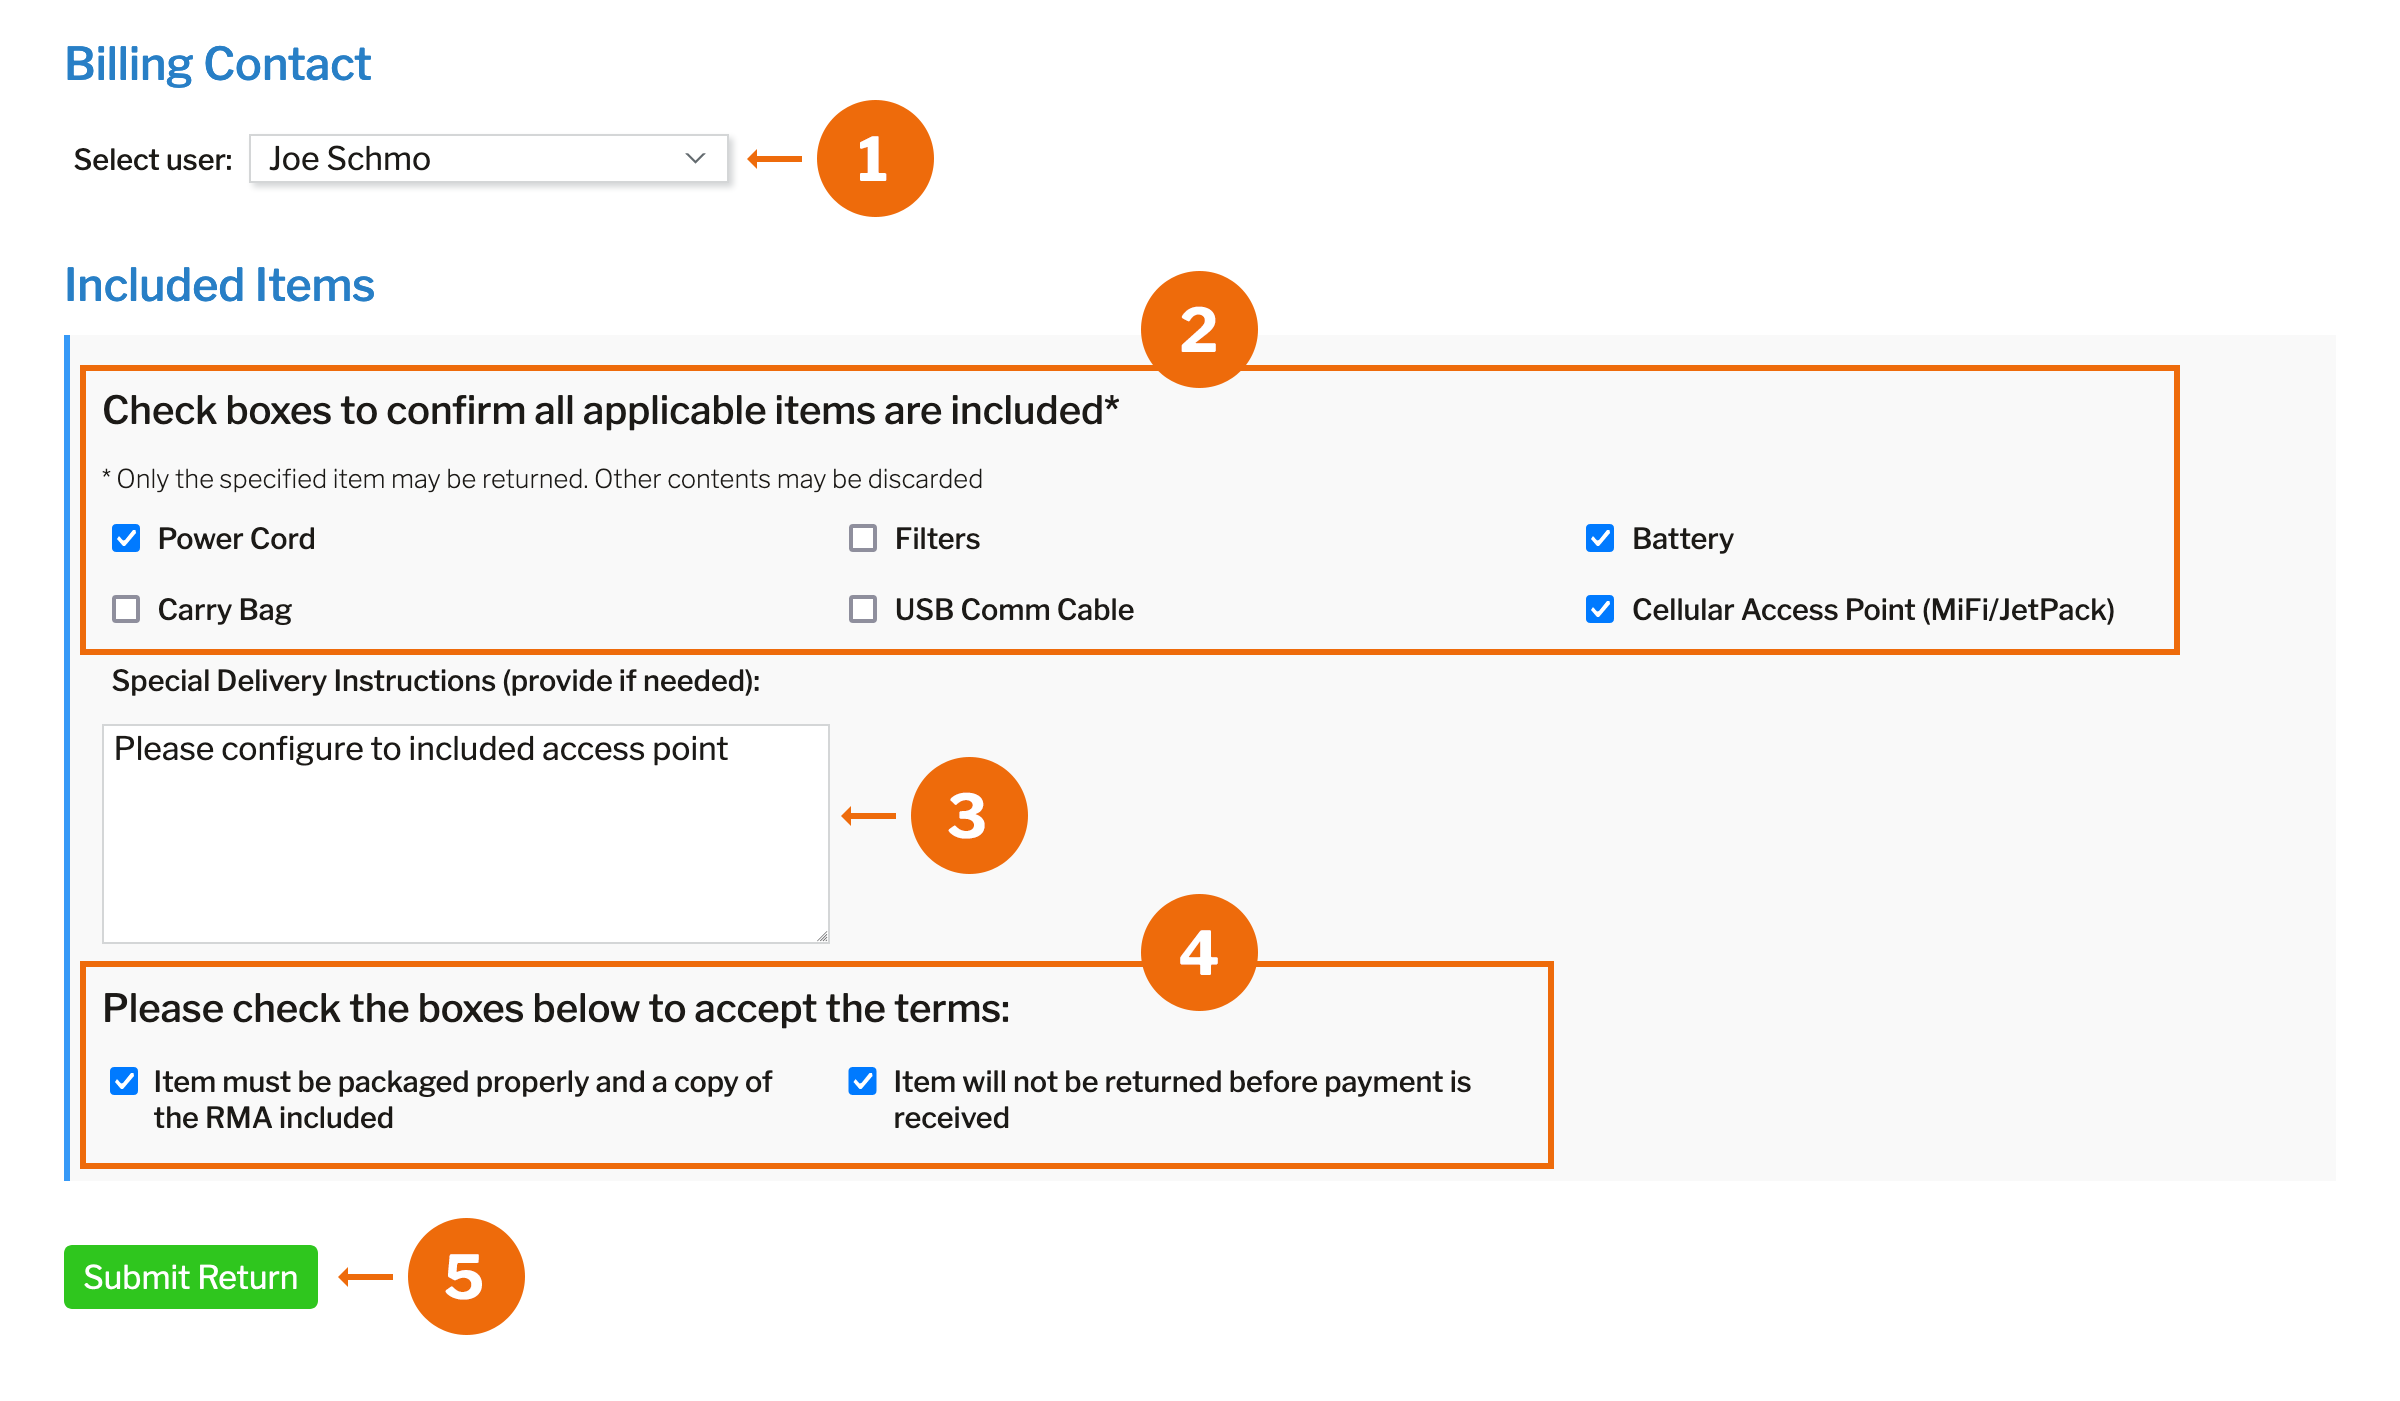Image resolution: width=2400 pixels, height=1401 pixels.
Task: Toggle the payment received terms checkbox
Action: pos(862,1081)
